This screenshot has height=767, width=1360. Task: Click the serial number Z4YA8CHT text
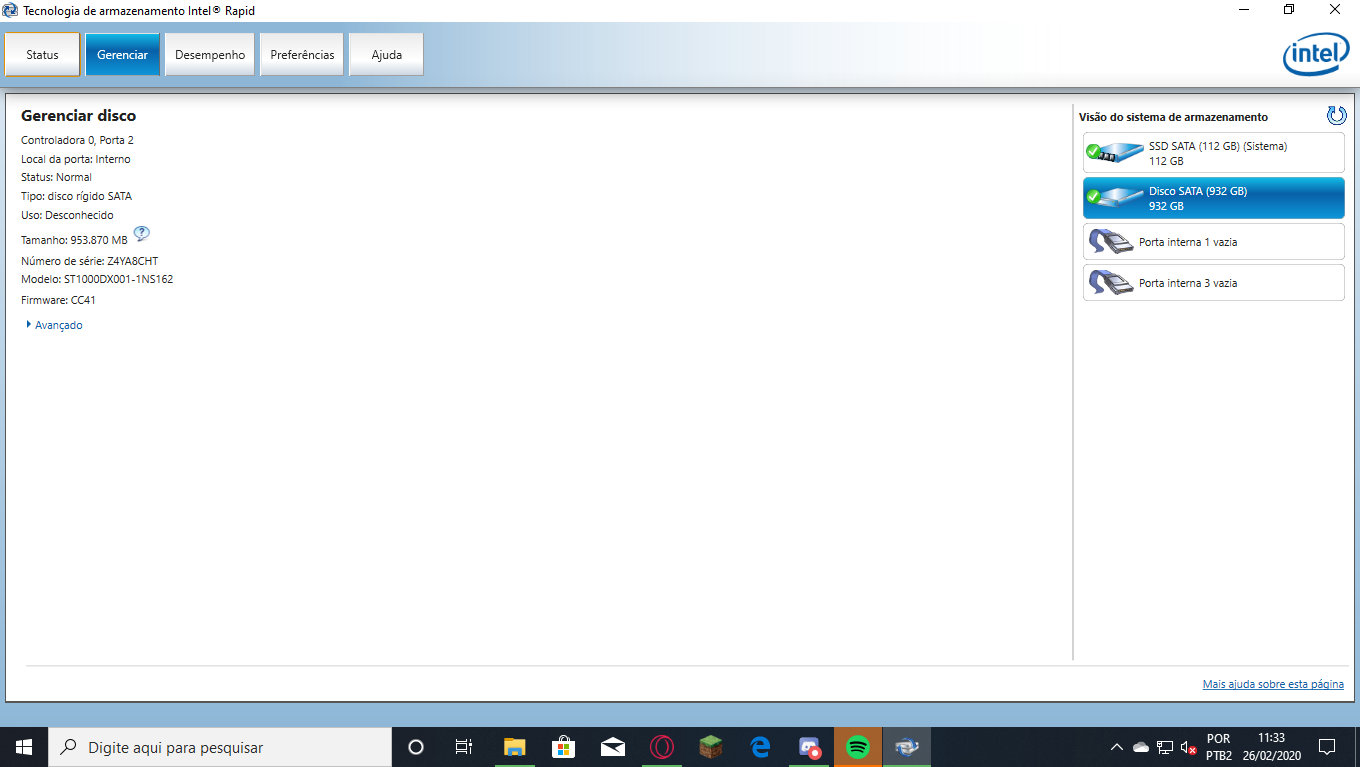point(132,261)
